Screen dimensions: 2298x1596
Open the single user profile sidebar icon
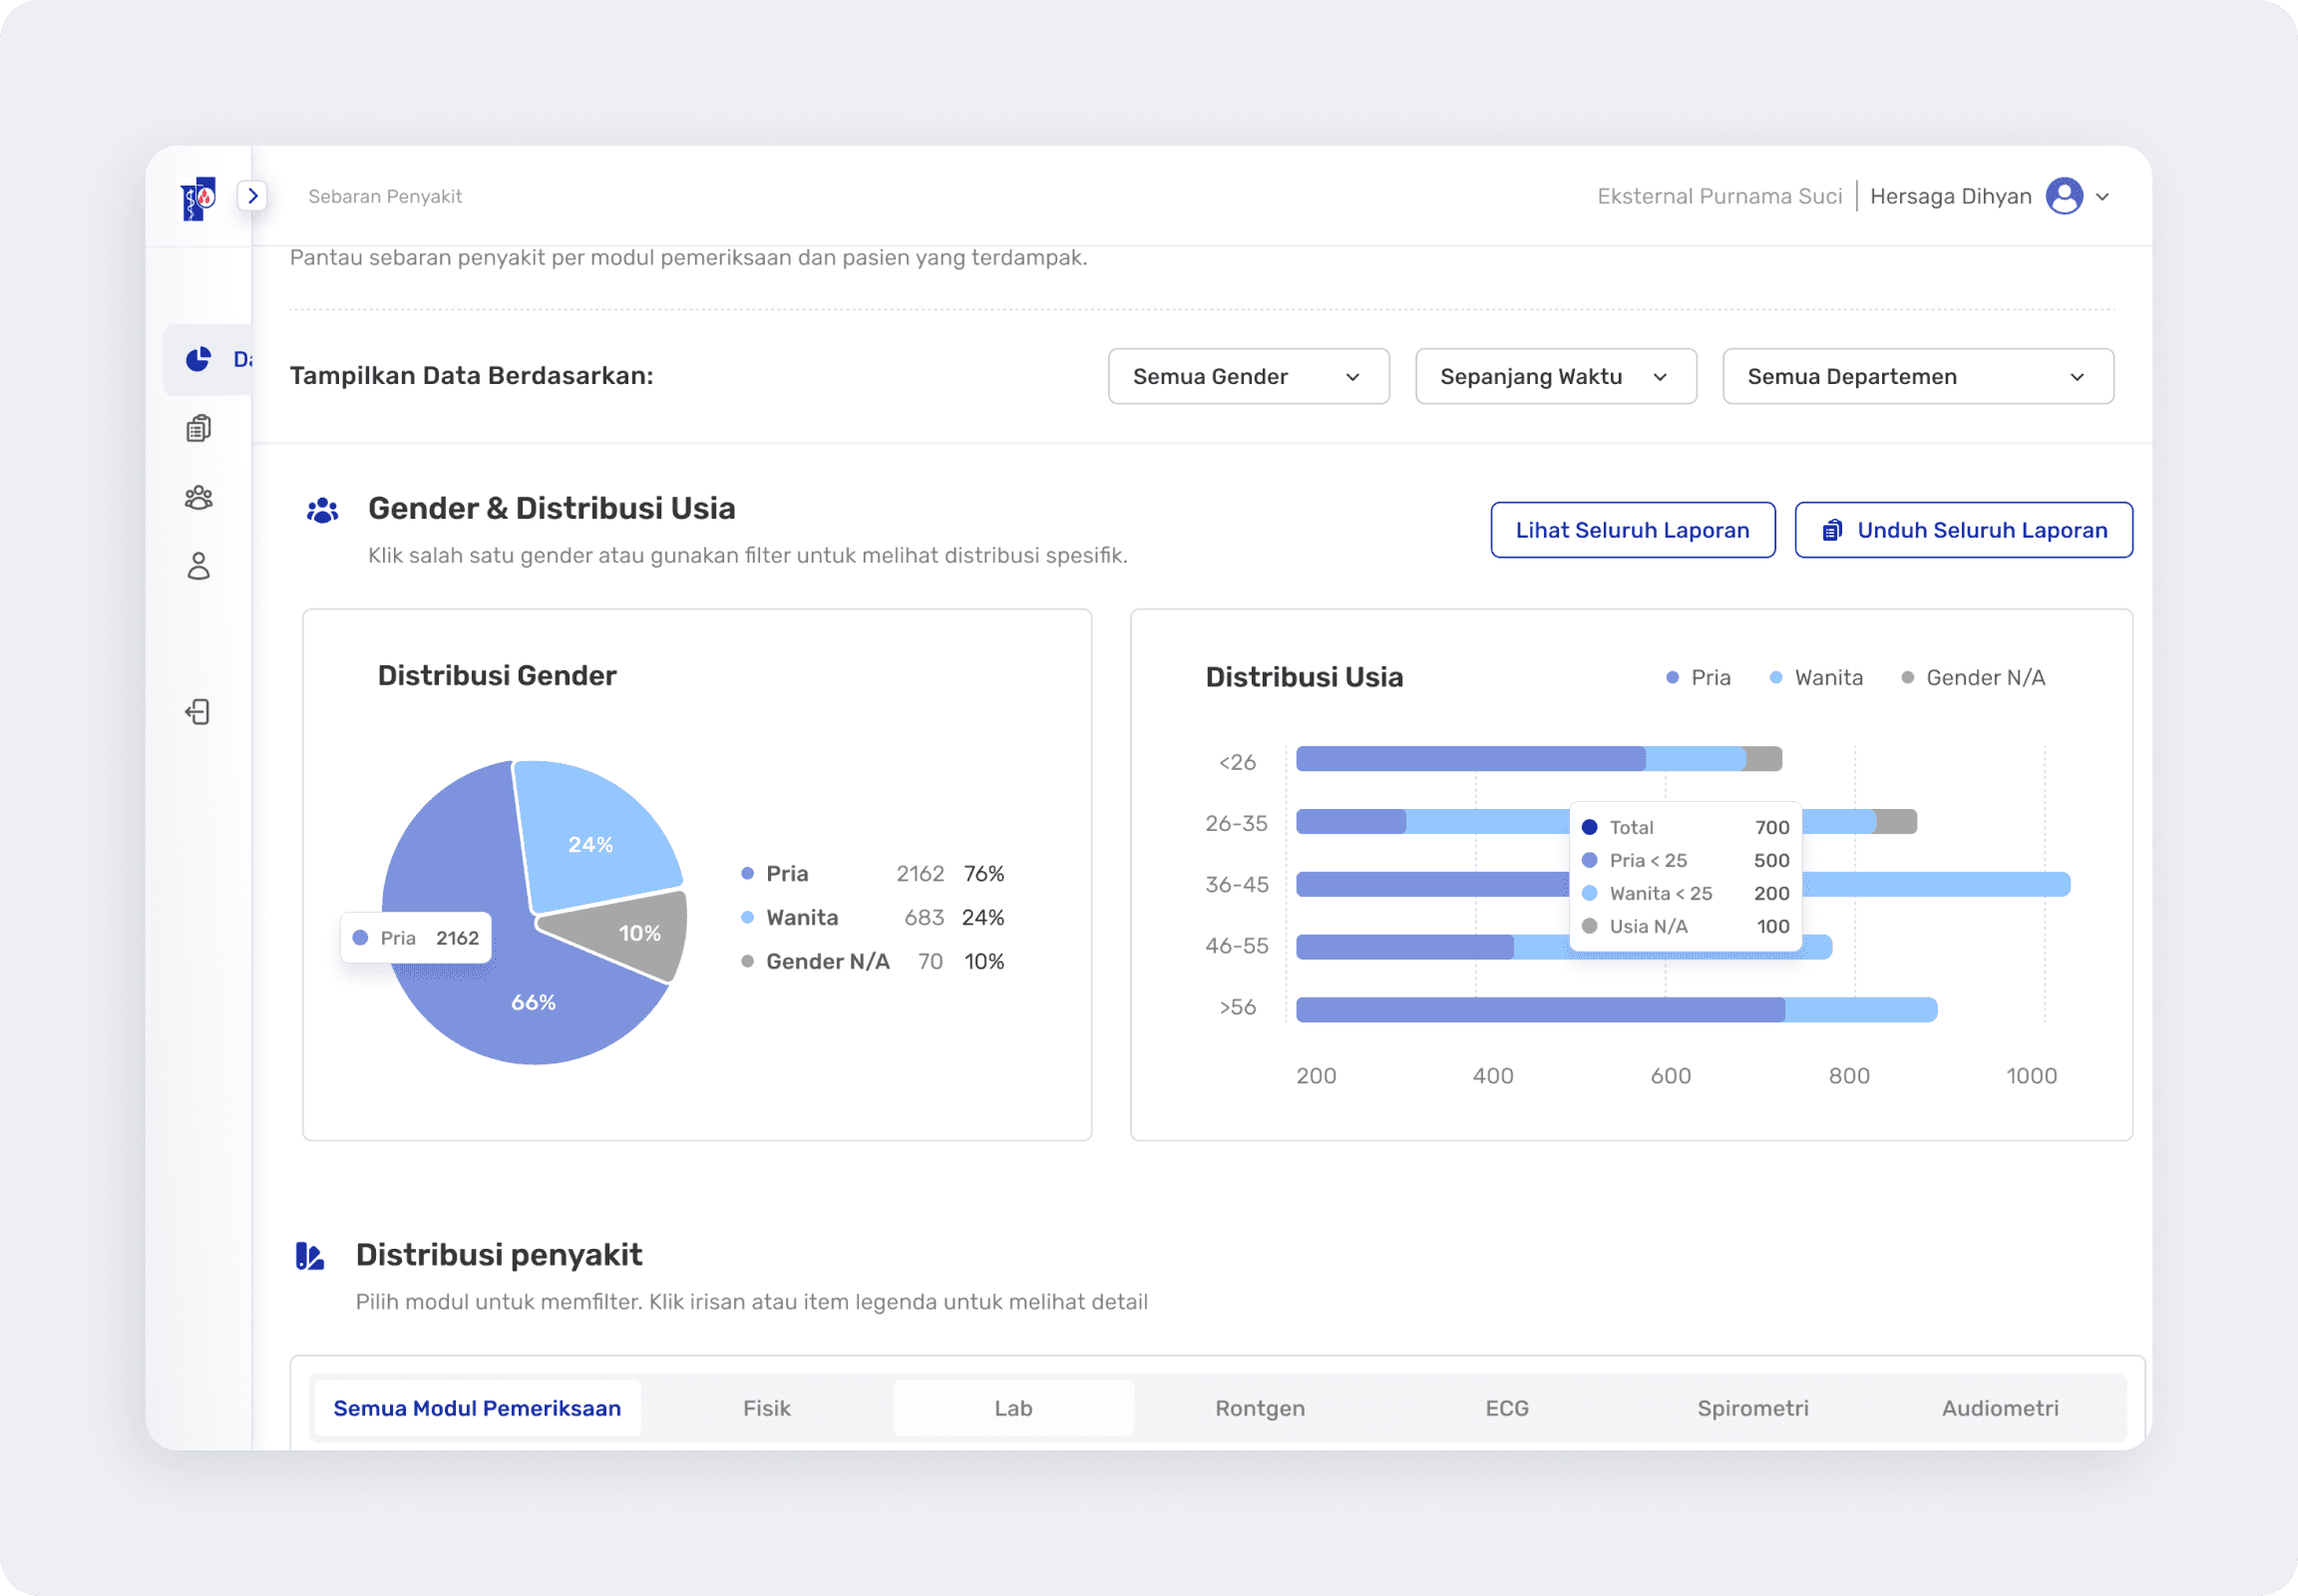click(x=199, y=567)
